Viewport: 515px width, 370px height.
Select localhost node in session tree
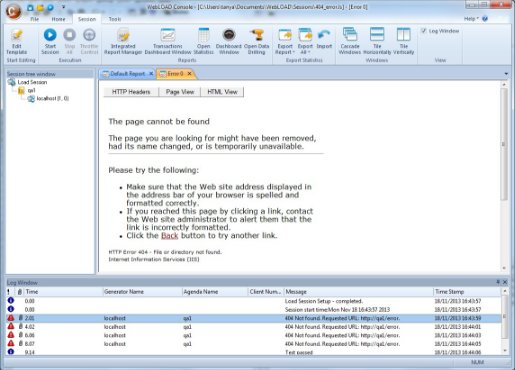pyautogui.click(x=52, y=98)
